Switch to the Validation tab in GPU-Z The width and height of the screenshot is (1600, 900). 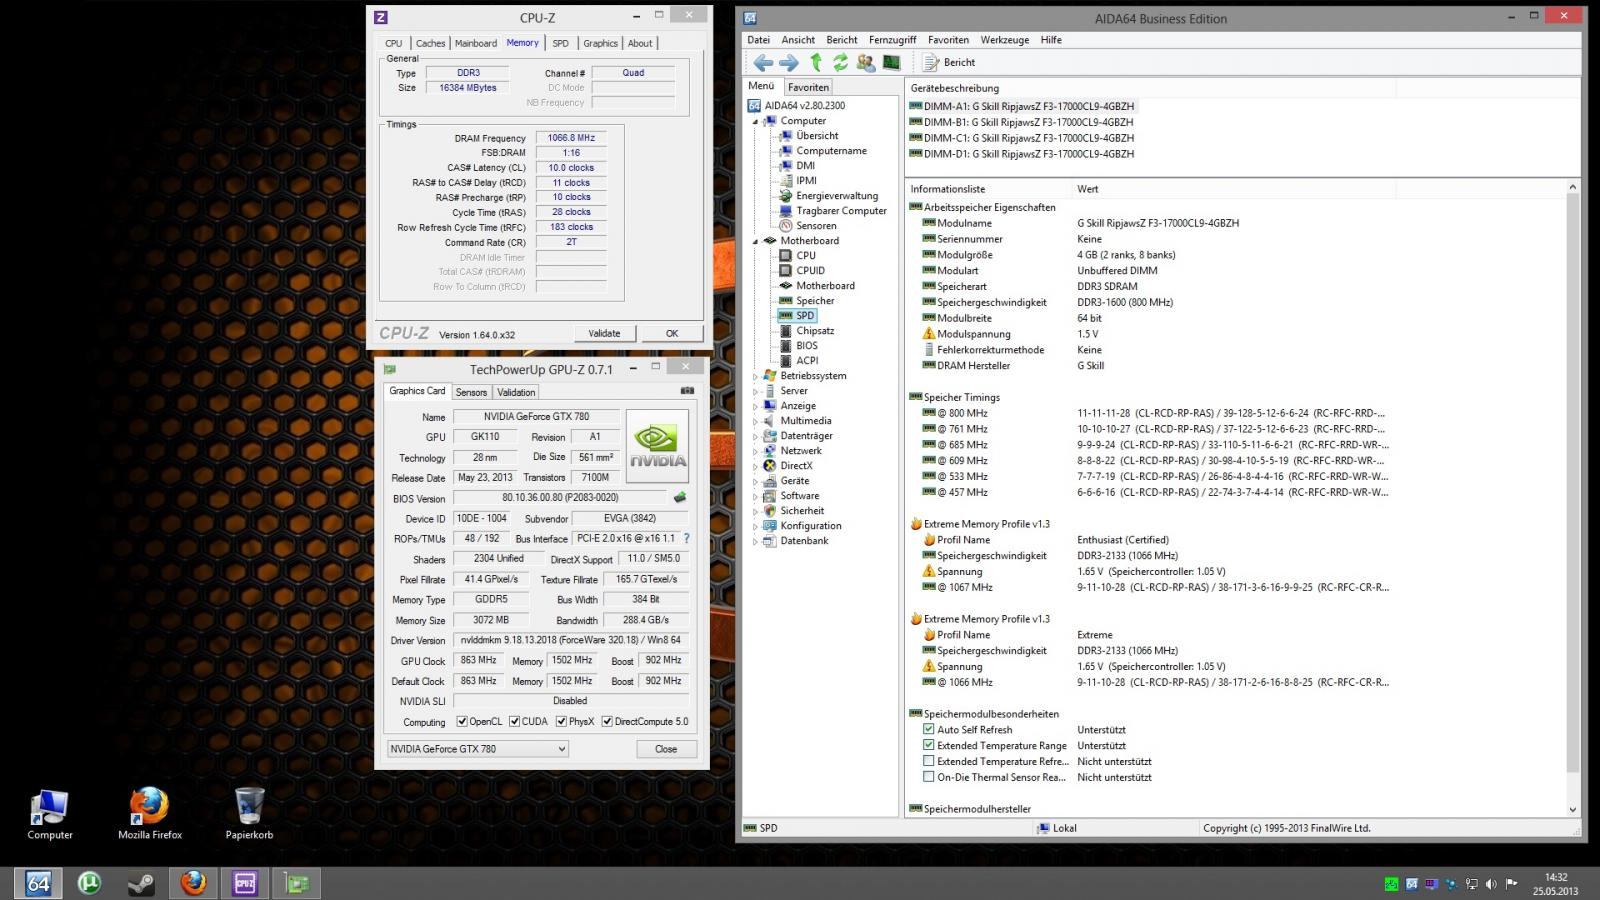pos(516,392)
